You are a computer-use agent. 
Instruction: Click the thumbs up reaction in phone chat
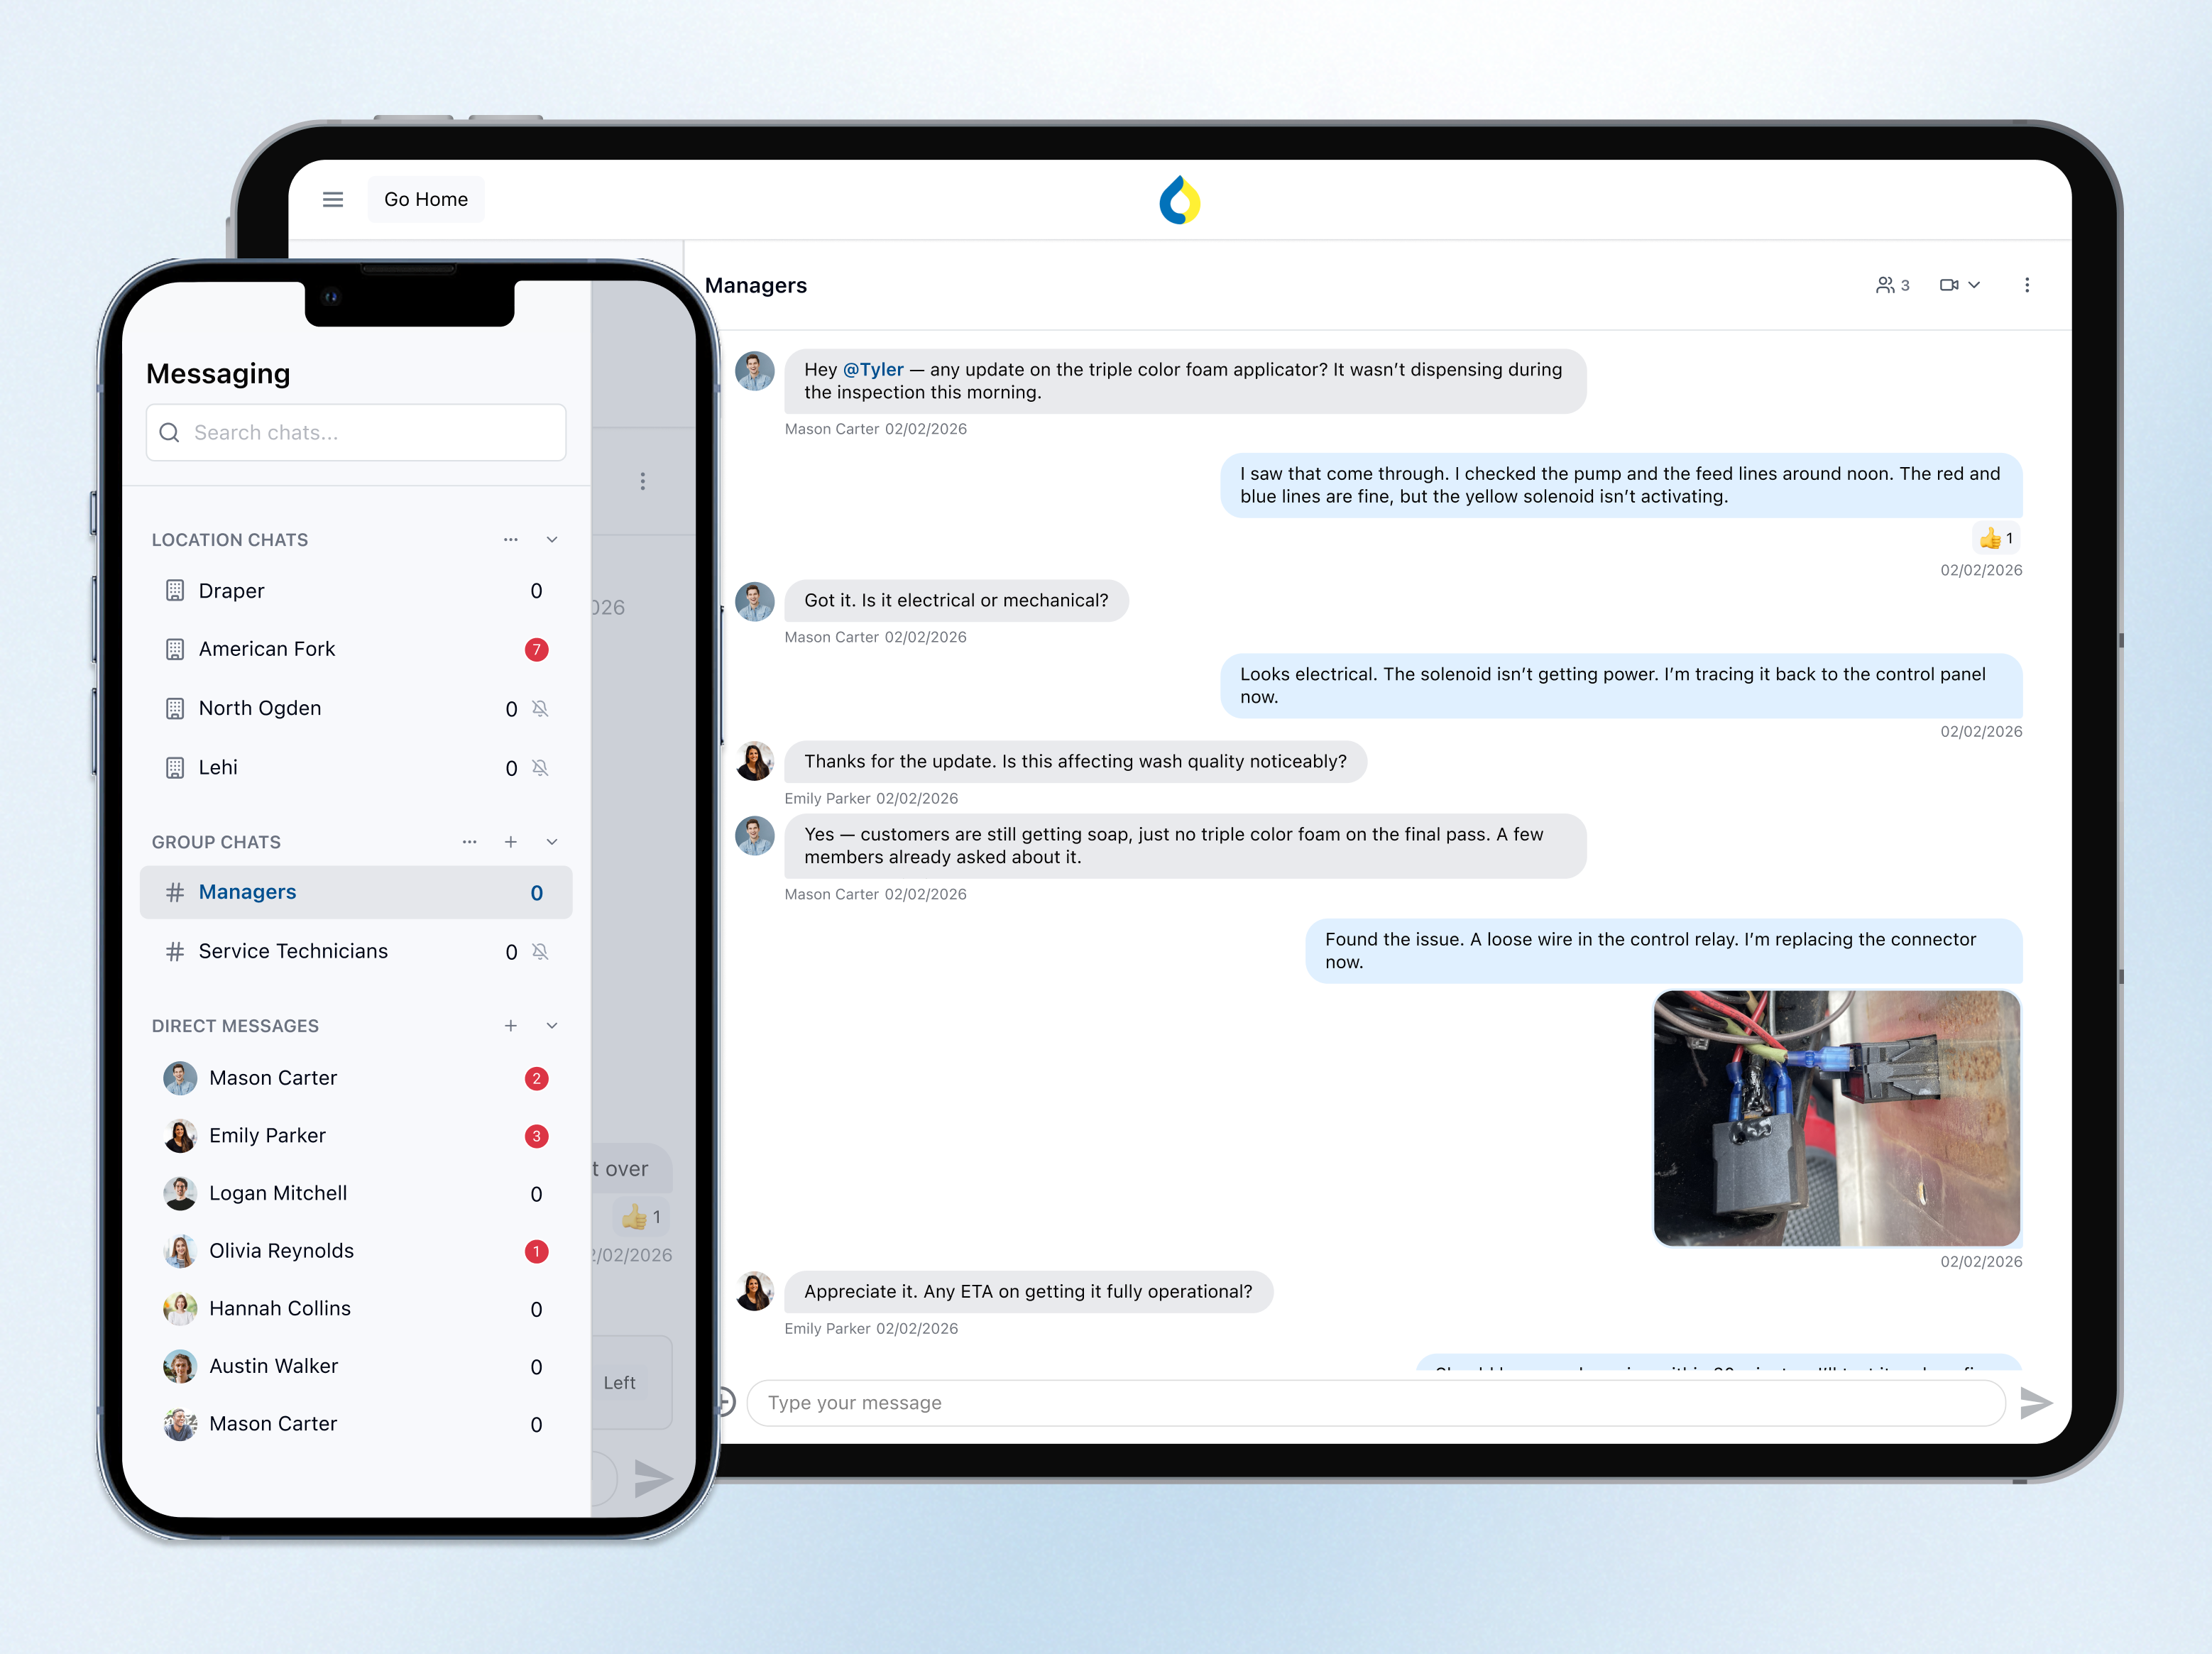(x=640, y=1217)
